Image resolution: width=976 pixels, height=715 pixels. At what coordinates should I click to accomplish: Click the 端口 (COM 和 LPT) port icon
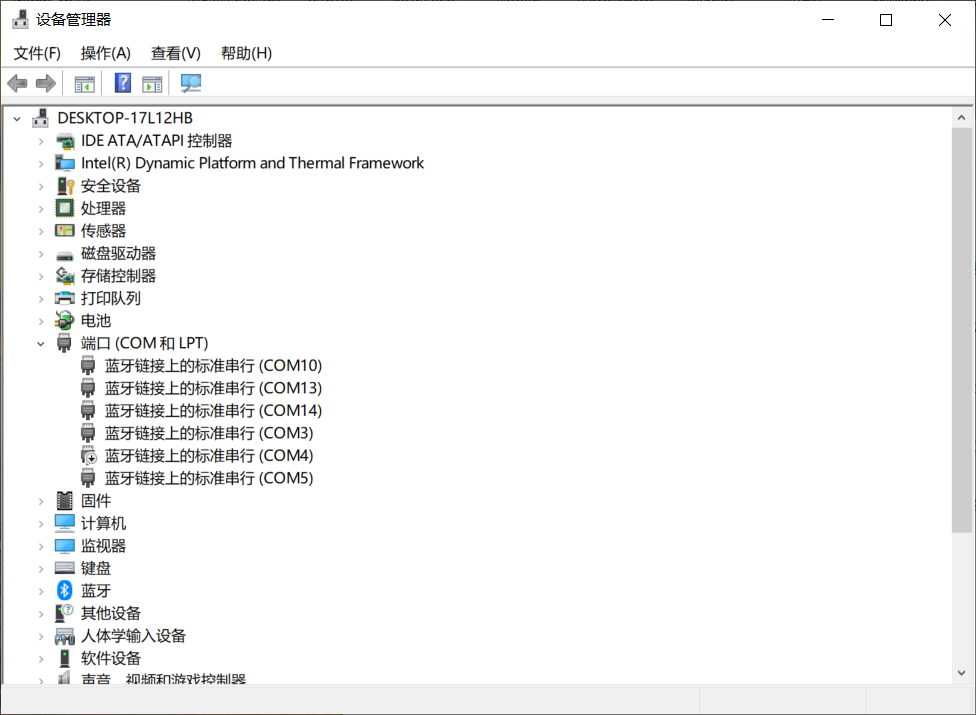tap(64, 343)
